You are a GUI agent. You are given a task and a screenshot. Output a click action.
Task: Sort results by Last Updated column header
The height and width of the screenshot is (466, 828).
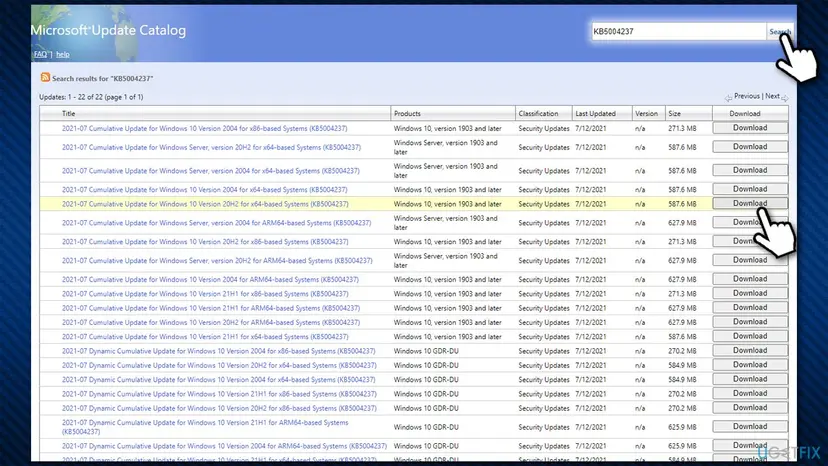coord(595,113)
